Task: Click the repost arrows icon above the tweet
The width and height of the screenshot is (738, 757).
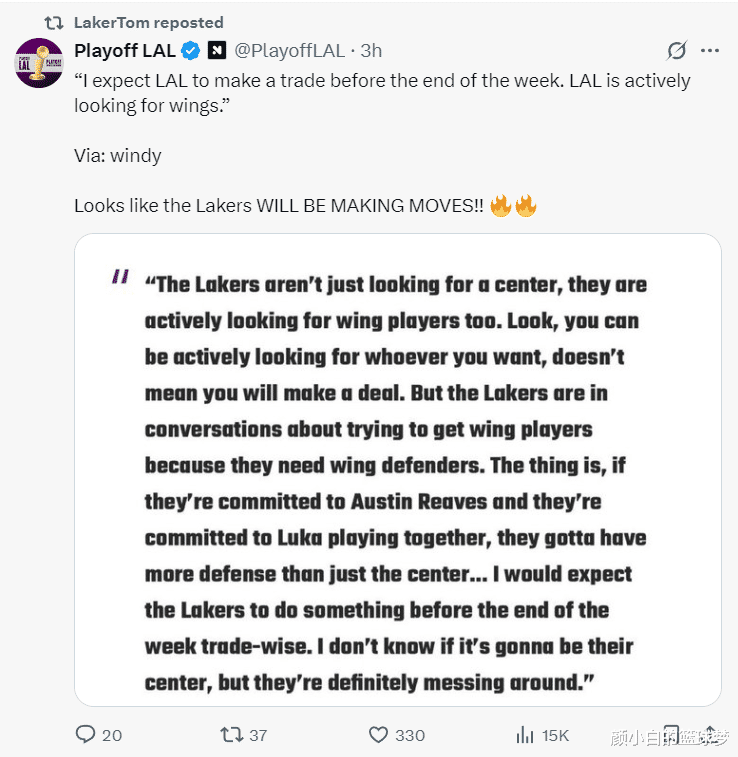Action: [54, 23]
